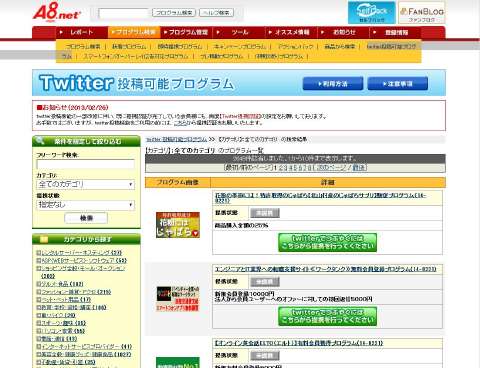The height and width of the screenshot is (368, 480).
Task: Go to results page 5
Action: tap(296, 168)
